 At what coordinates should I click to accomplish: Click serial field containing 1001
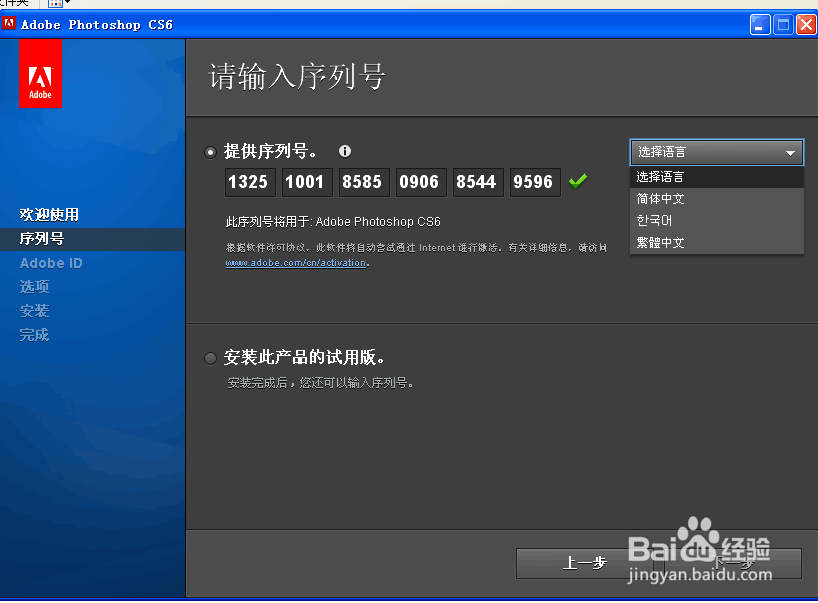tap(307, 182)
